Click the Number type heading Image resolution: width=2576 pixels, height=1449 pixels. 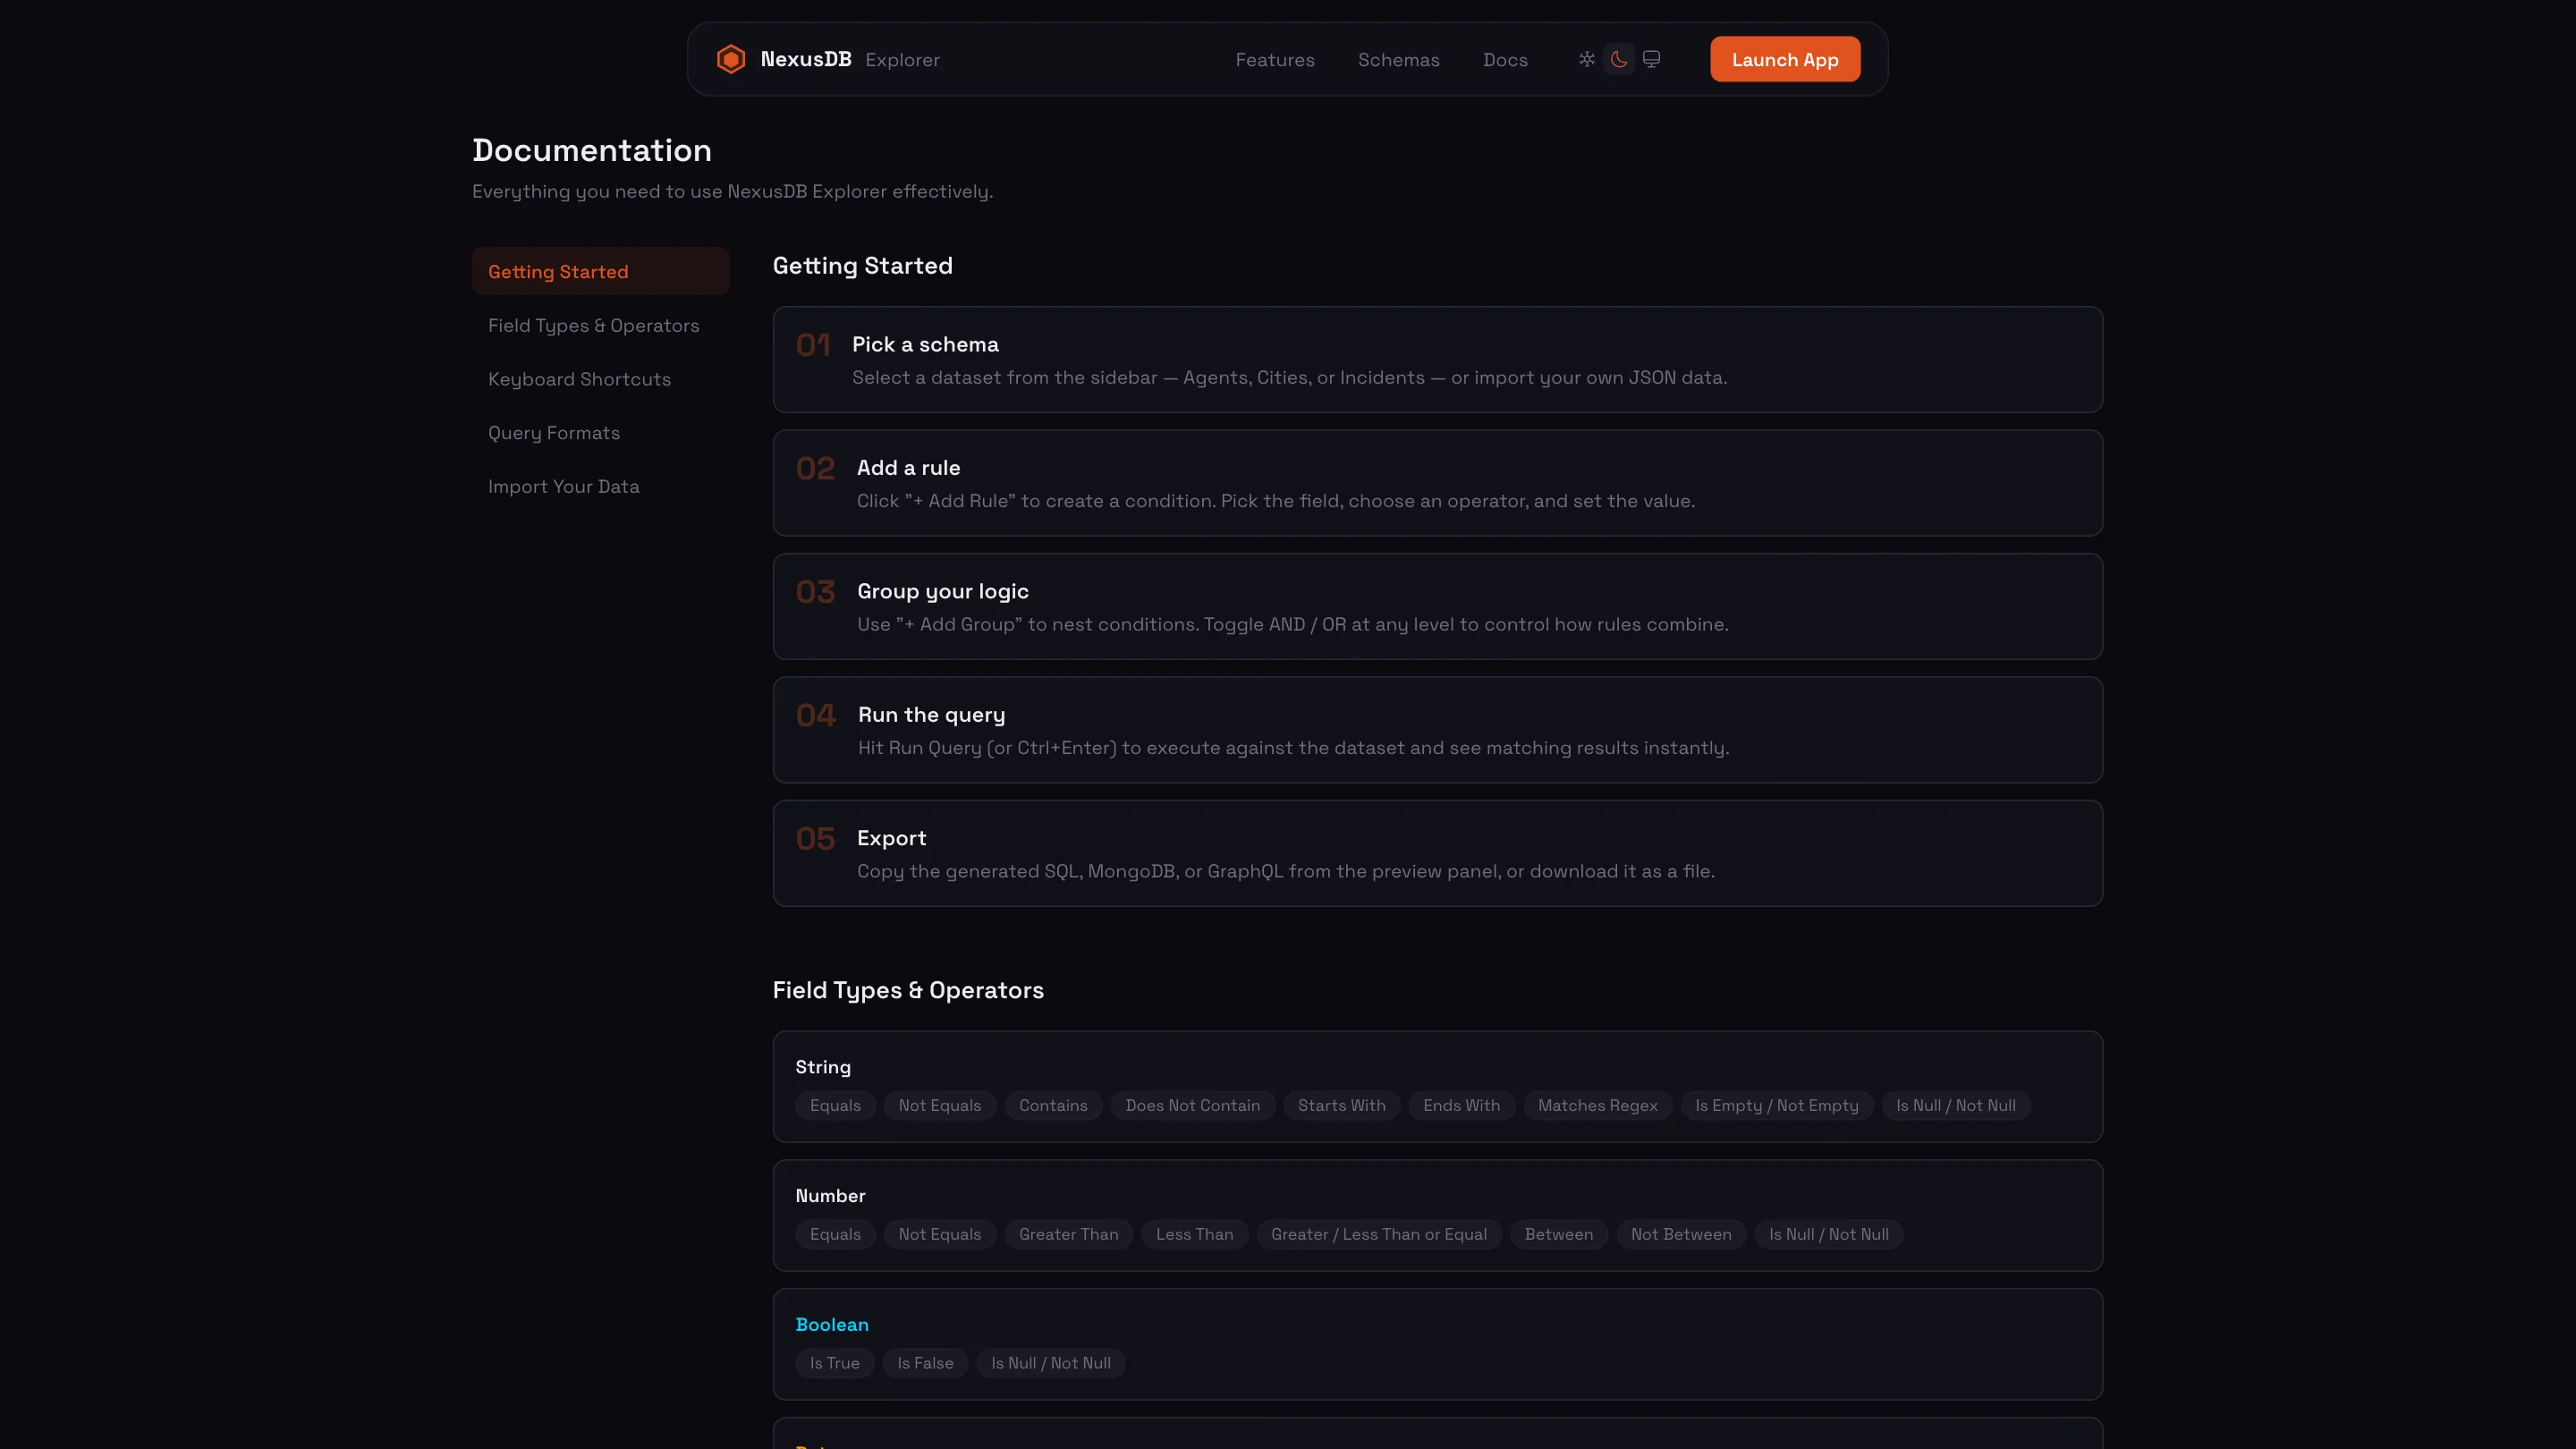[830, 1195]
